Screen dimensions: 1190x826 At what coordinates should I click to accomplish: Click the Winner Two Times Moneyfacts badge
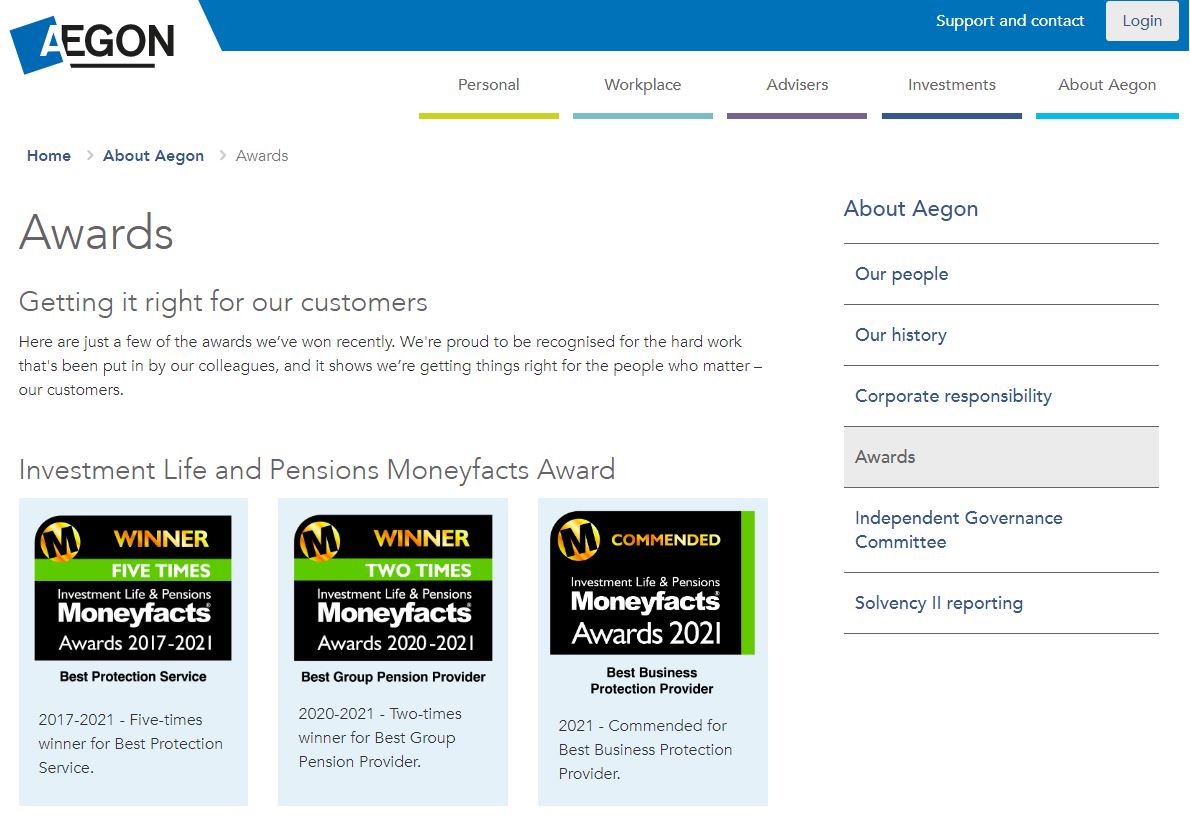[x=393, y=600]
